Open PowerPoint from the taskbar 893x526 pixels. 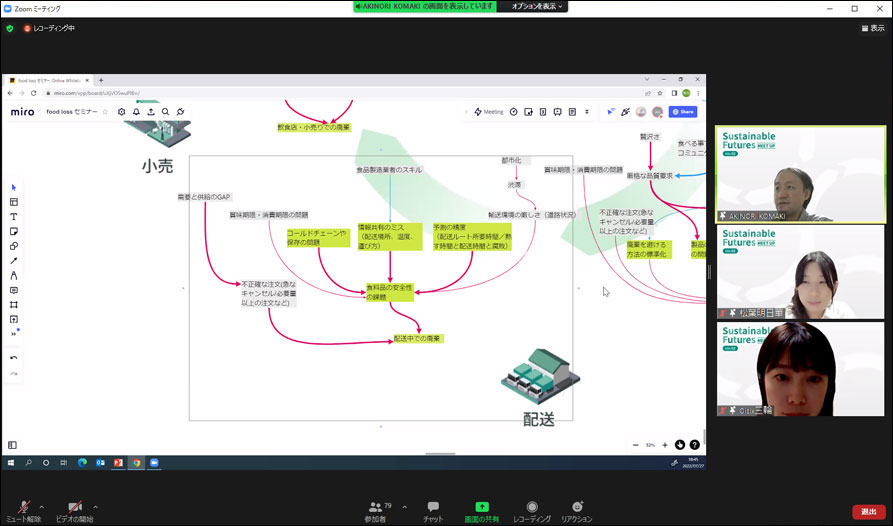pos(118,463)
